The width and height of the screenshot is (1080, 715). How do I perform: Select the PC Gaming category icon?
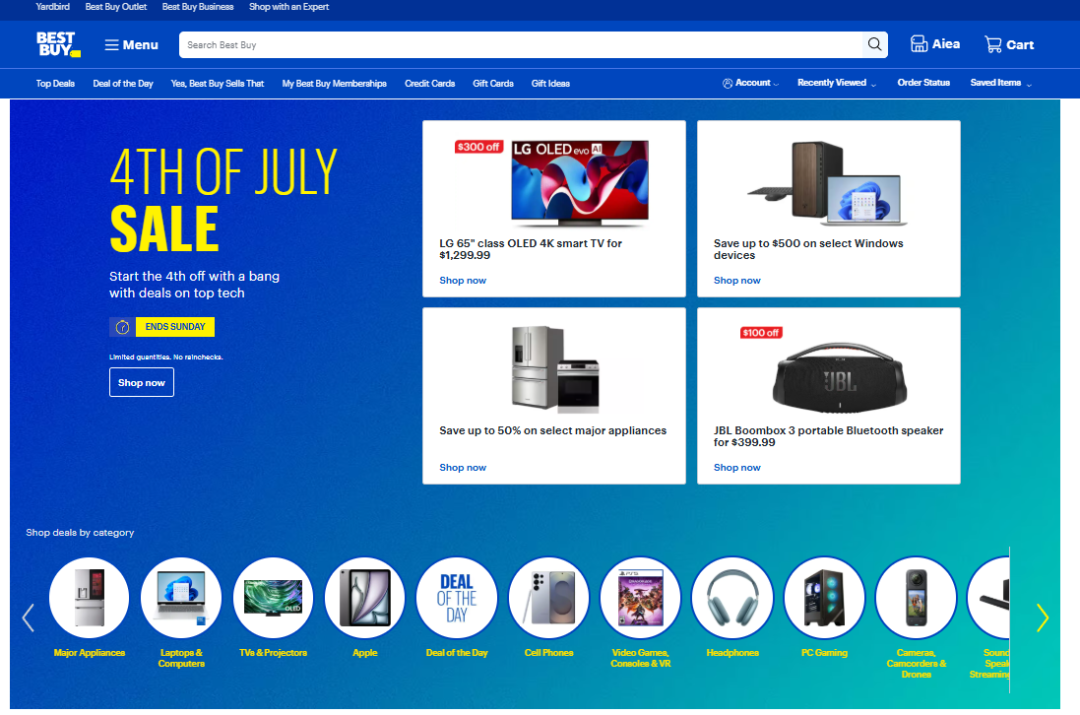coord(824,597)
